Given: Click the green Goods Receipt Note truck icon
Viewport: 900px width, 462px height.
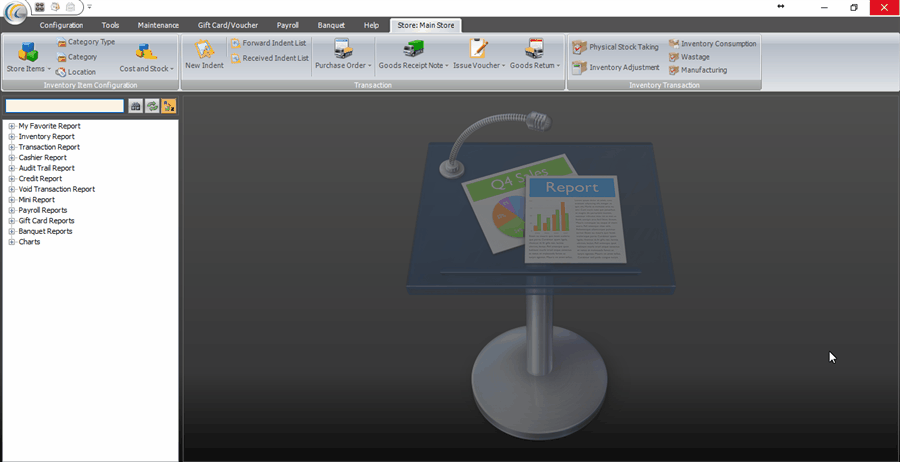Looking at the screenshot, I should (413, 48).
